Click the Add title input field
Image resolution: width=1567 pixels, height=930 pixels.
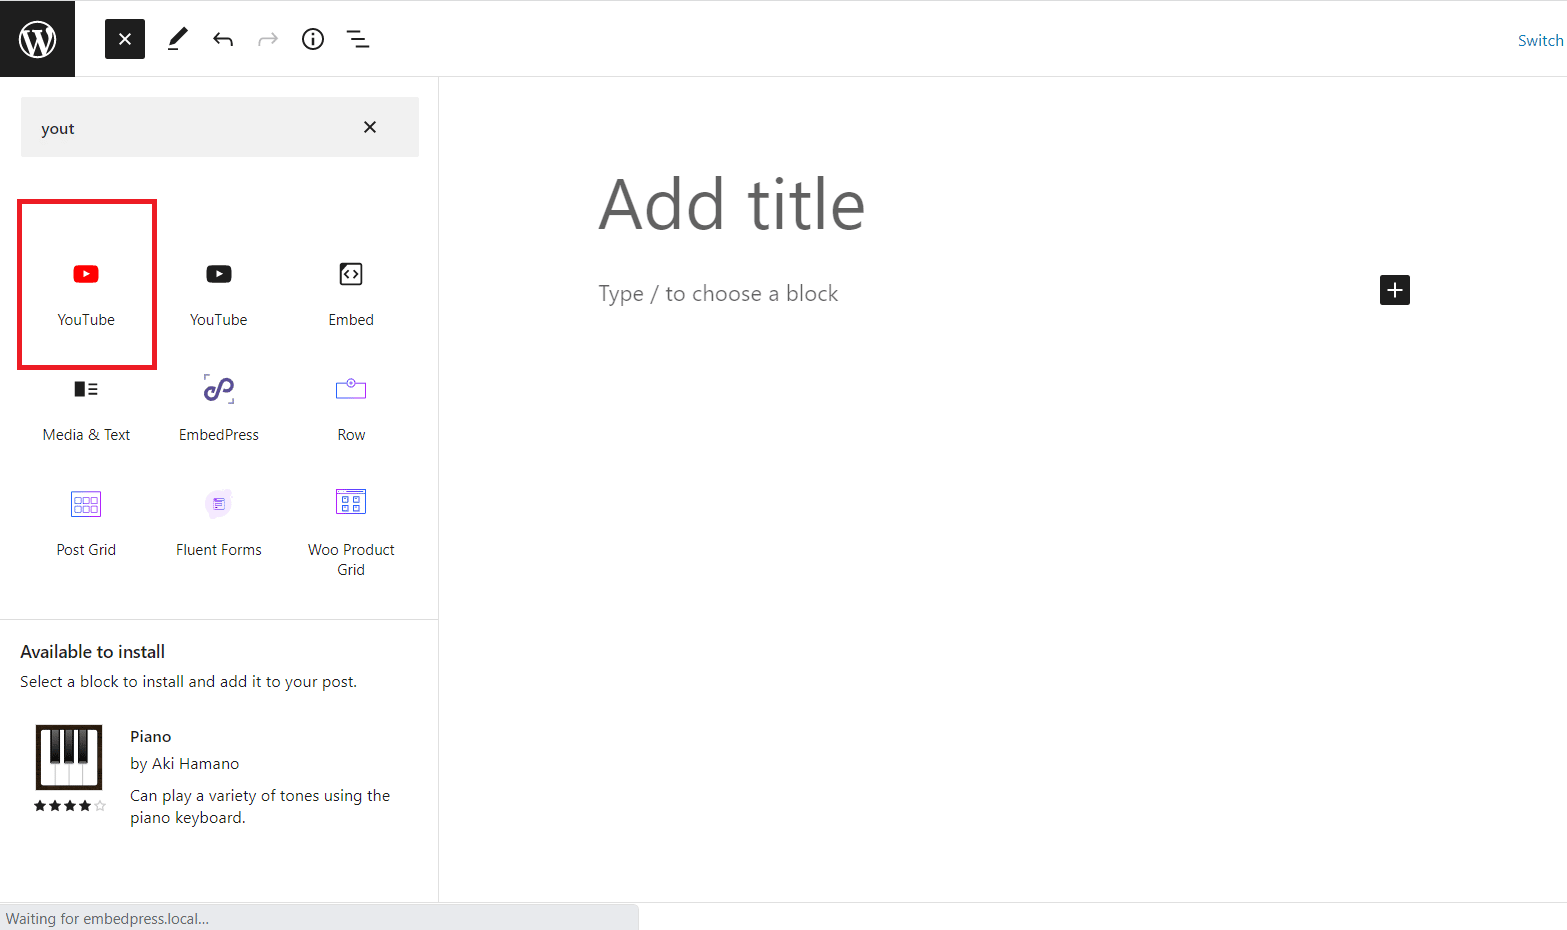(731, 205)
